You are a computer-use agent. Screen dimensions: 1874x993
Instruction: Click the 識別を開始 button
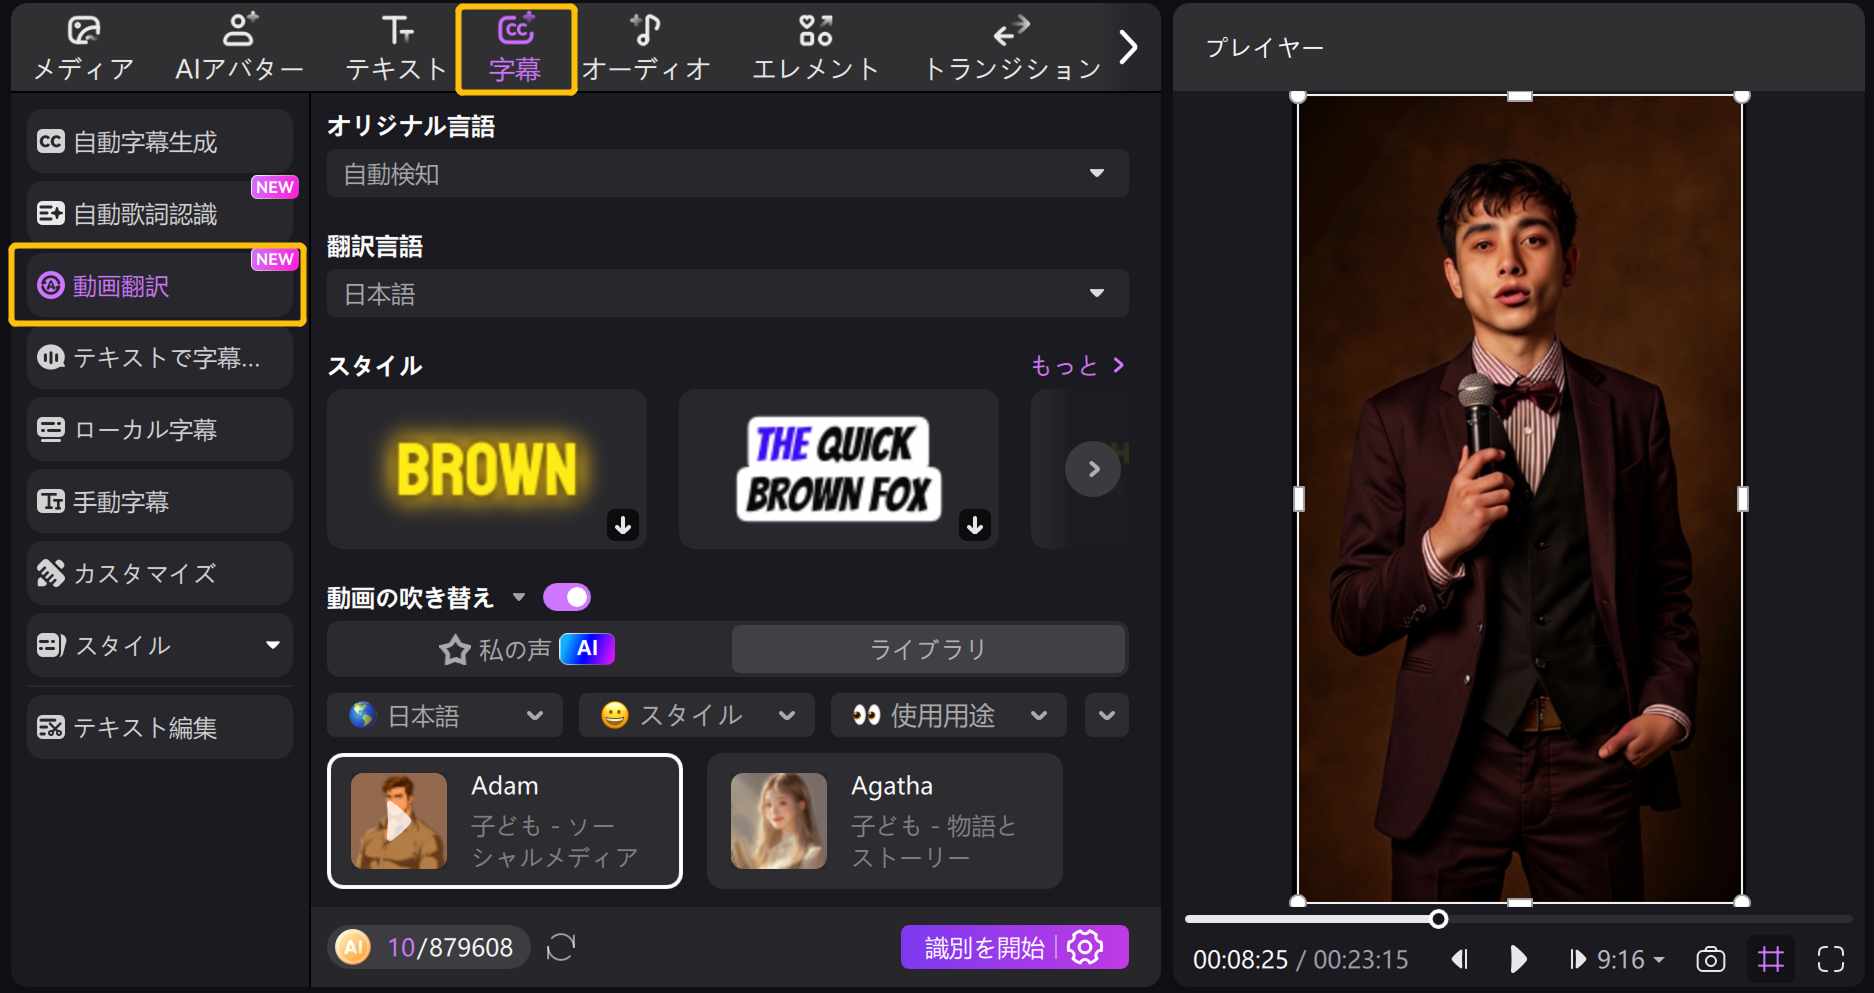[983, 946]
